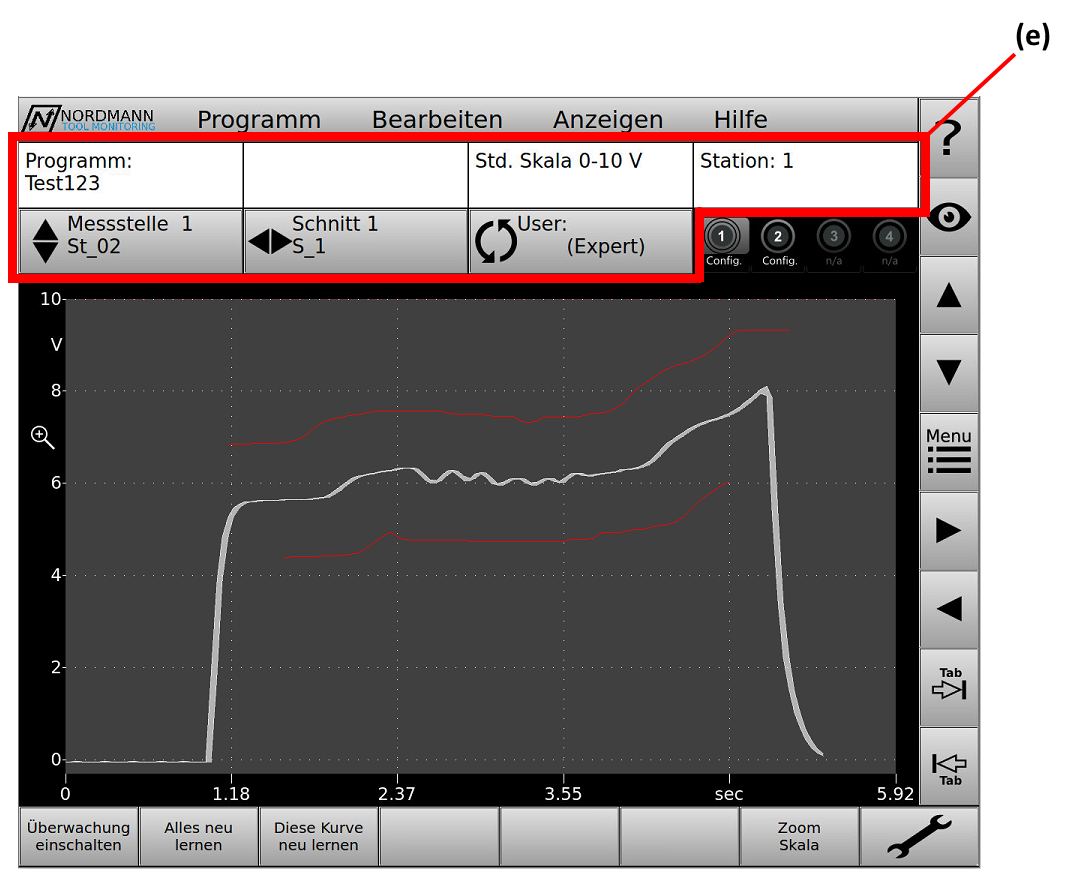Click the magnifier zoom icon on the graph axis
1065x873 pixels.
click(42, 436)
